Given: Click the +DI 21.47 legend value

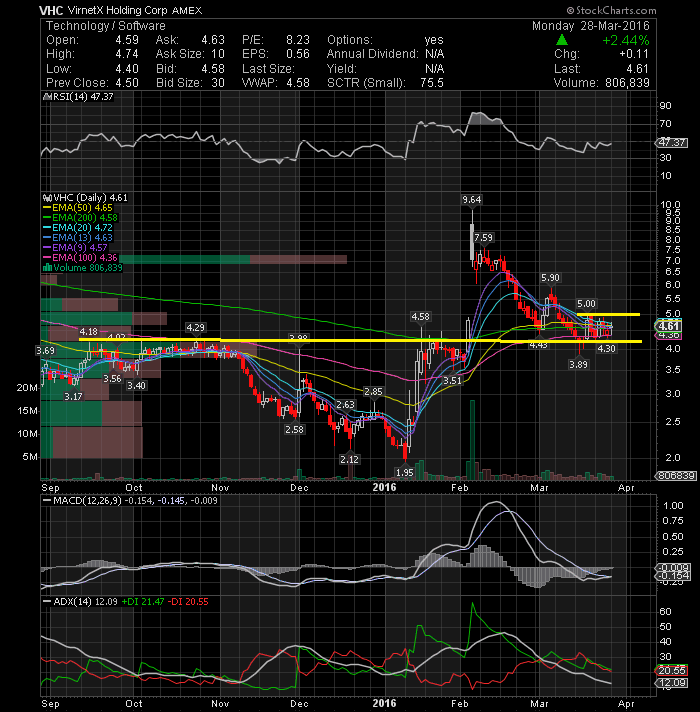Looking at the screenshot, I should point(143,602).
